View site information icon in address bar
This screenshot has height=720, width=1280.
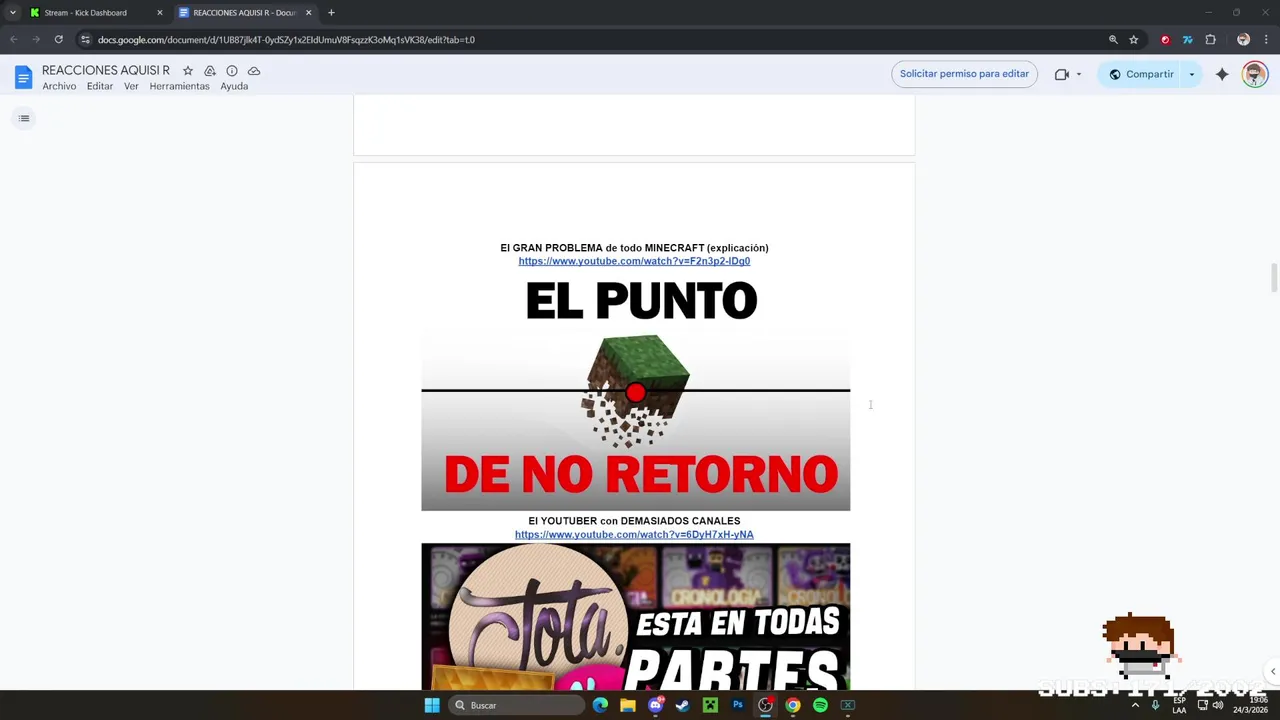tap(86, 40)
